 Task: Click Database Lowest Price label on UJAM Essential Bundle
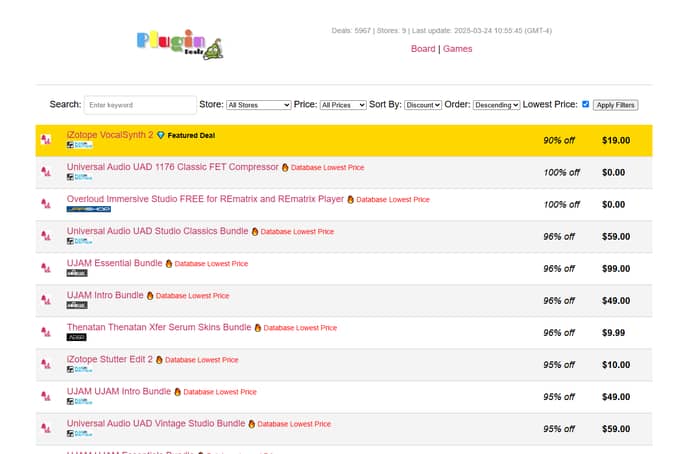[211, 264]
